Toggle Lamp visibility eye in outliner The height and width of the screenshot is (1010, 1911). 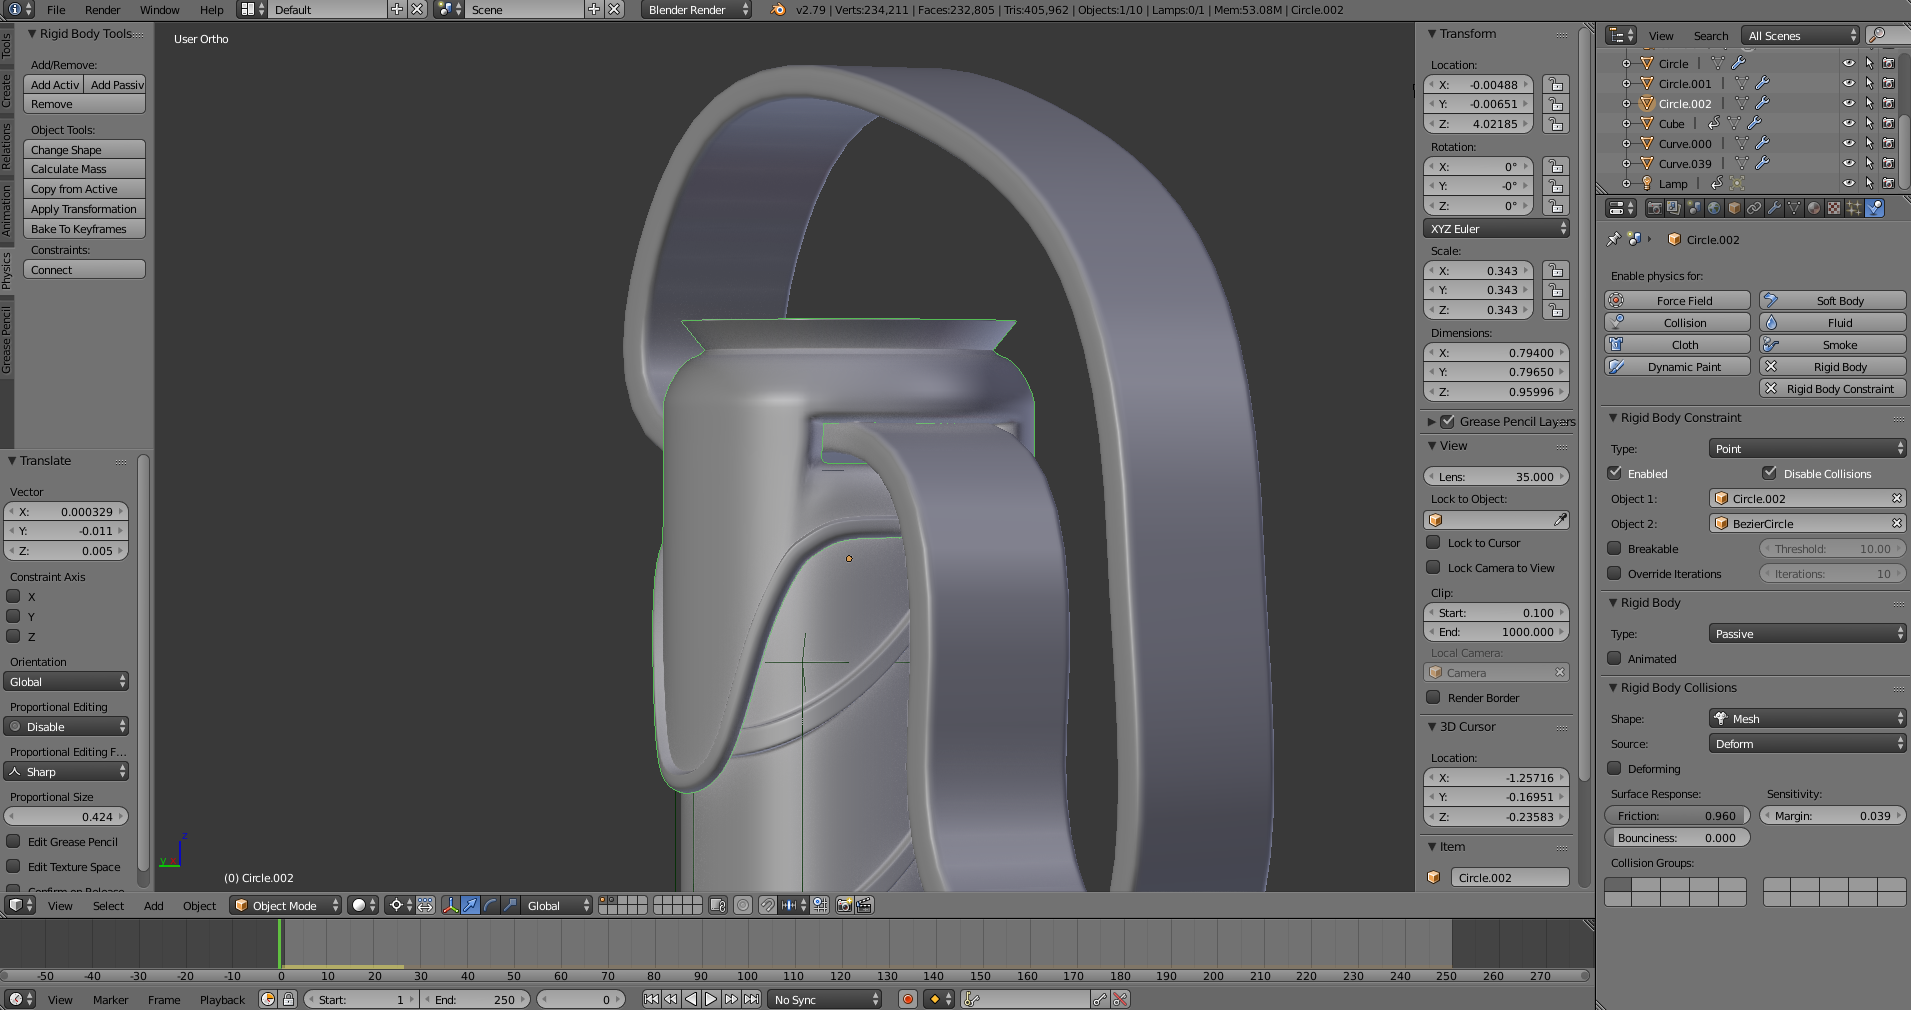tap(1848, 184)
